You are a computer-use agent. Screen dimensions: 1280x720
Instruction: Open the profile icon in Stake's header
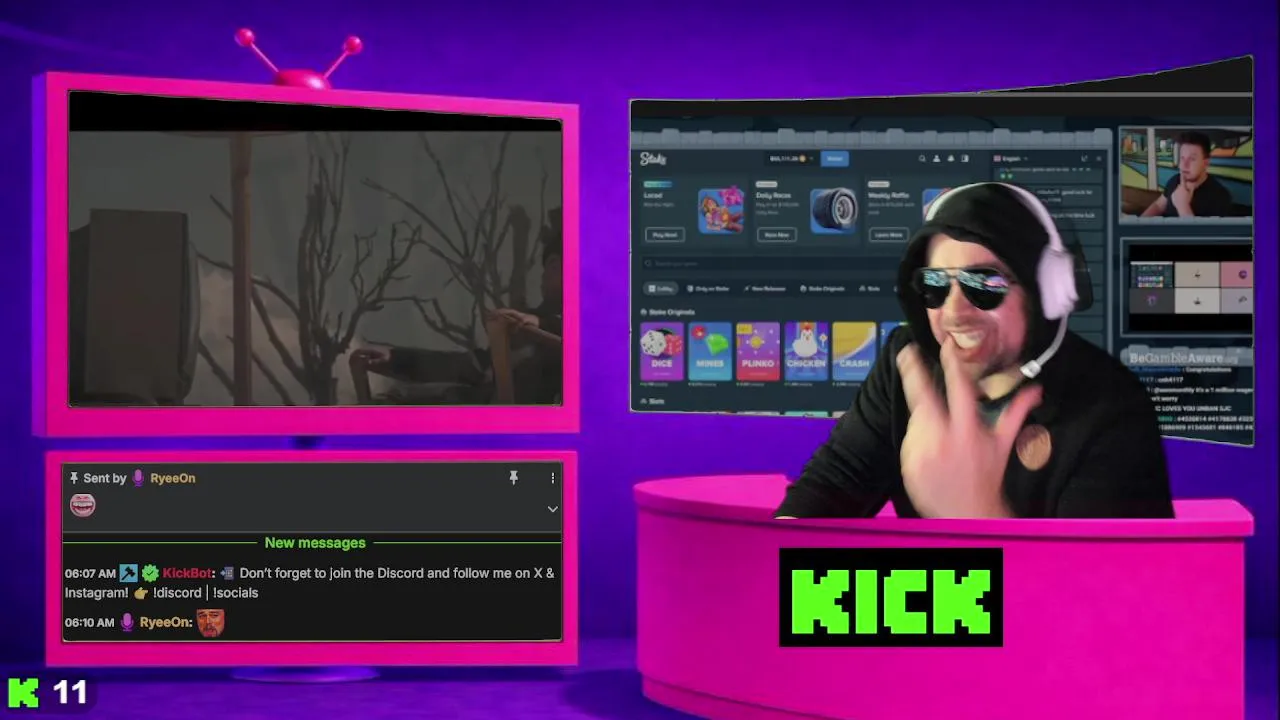(936, 158)
